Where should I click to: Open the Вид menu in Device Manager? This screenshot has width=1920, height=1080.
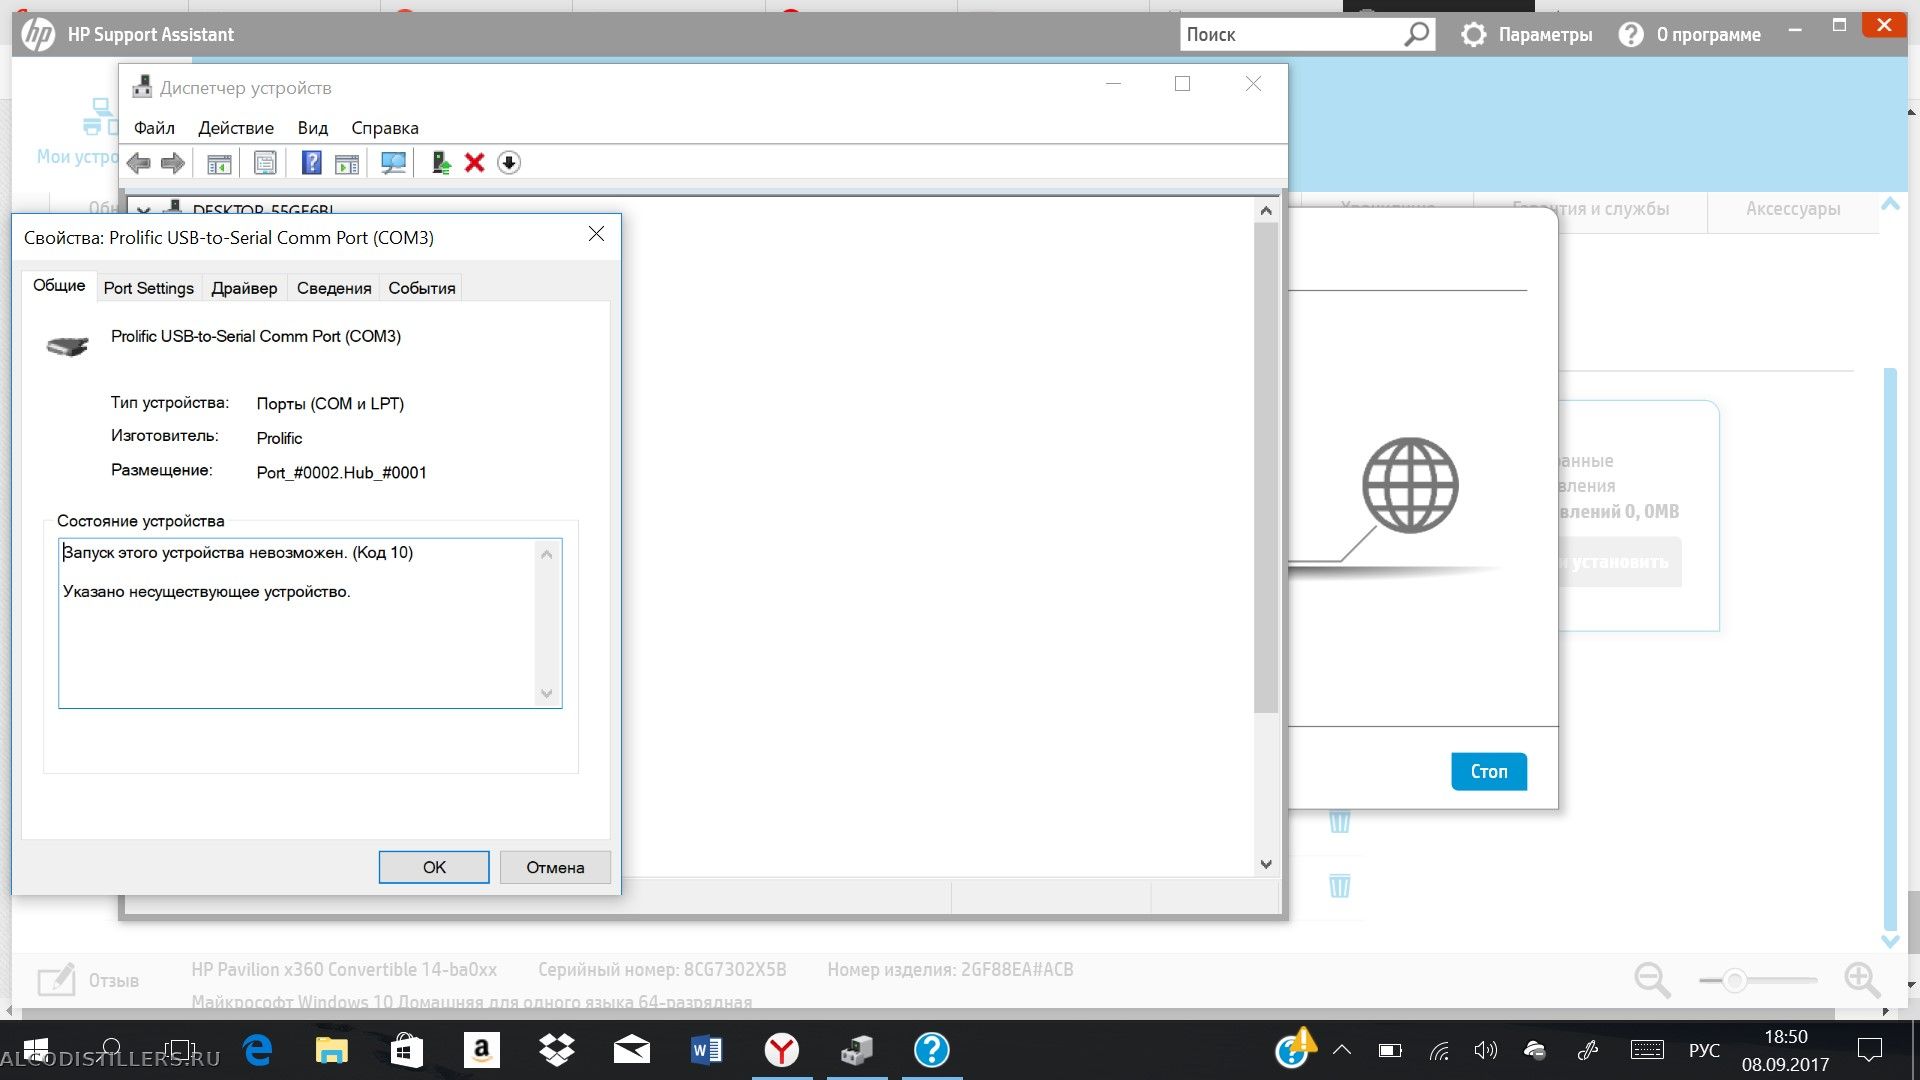pyautogui.click(x=313, y=128)
